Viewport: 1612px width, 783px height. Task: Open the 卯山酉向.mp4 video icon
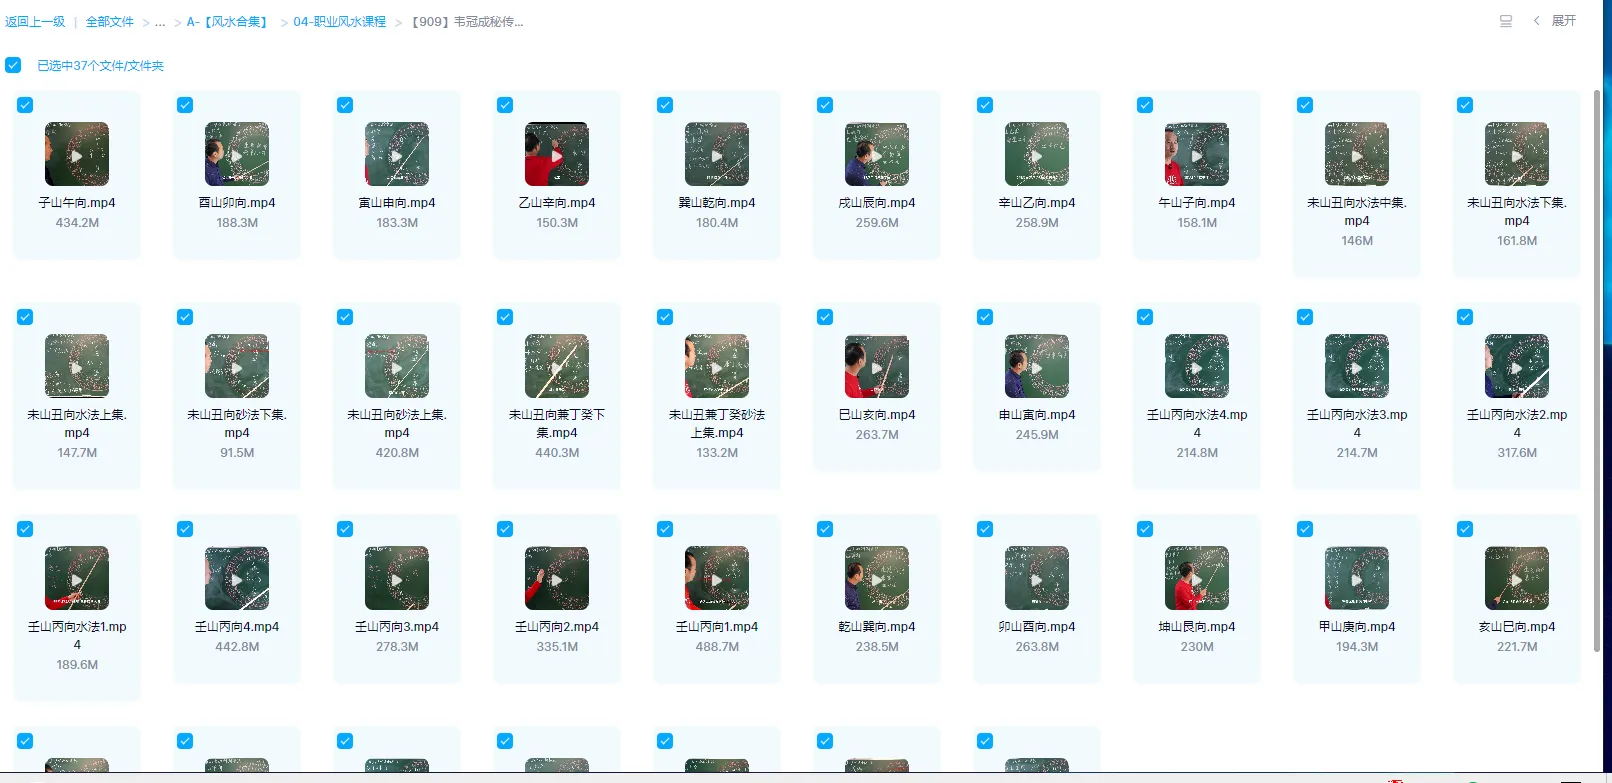tap(1037, 578)
